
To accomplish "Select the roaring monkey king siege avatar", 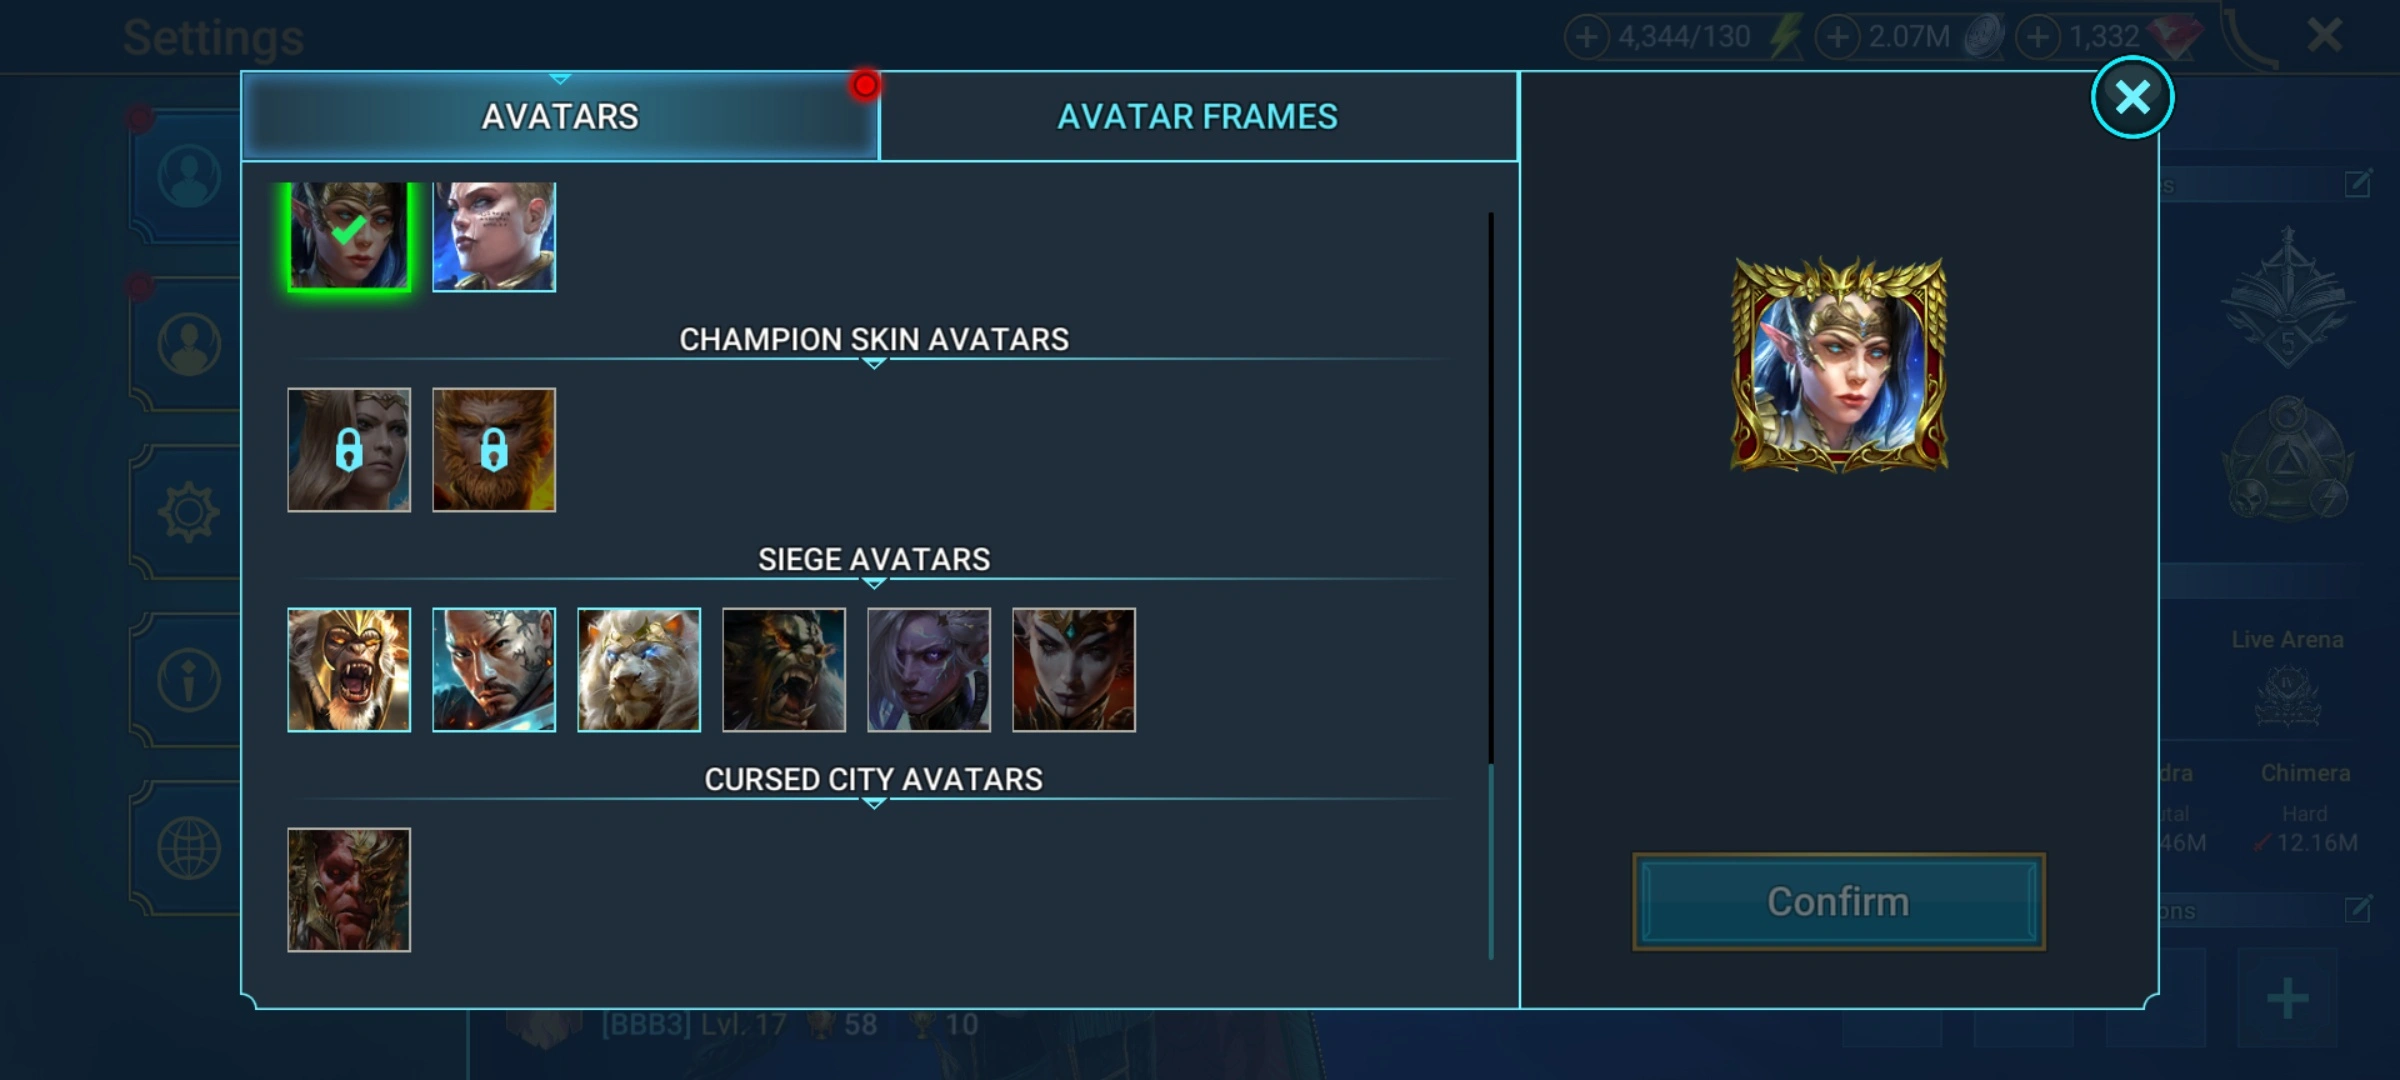I will tap(349, 670).
